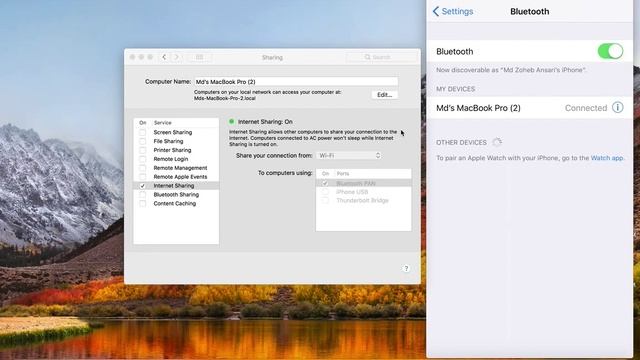The height and width of the screenshot is (360, 640).
Task: Open the Watch app link
Action: [x=607, y=158]
